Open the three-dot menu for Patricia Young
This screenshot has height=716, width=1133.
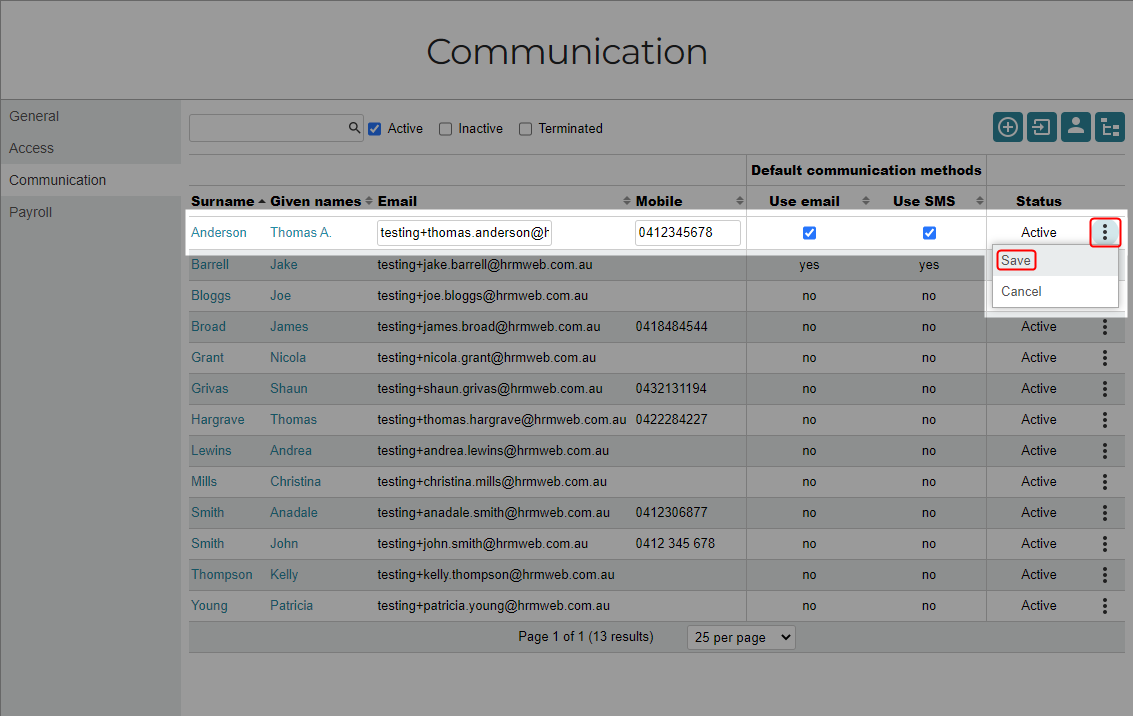coord(1105,606)
